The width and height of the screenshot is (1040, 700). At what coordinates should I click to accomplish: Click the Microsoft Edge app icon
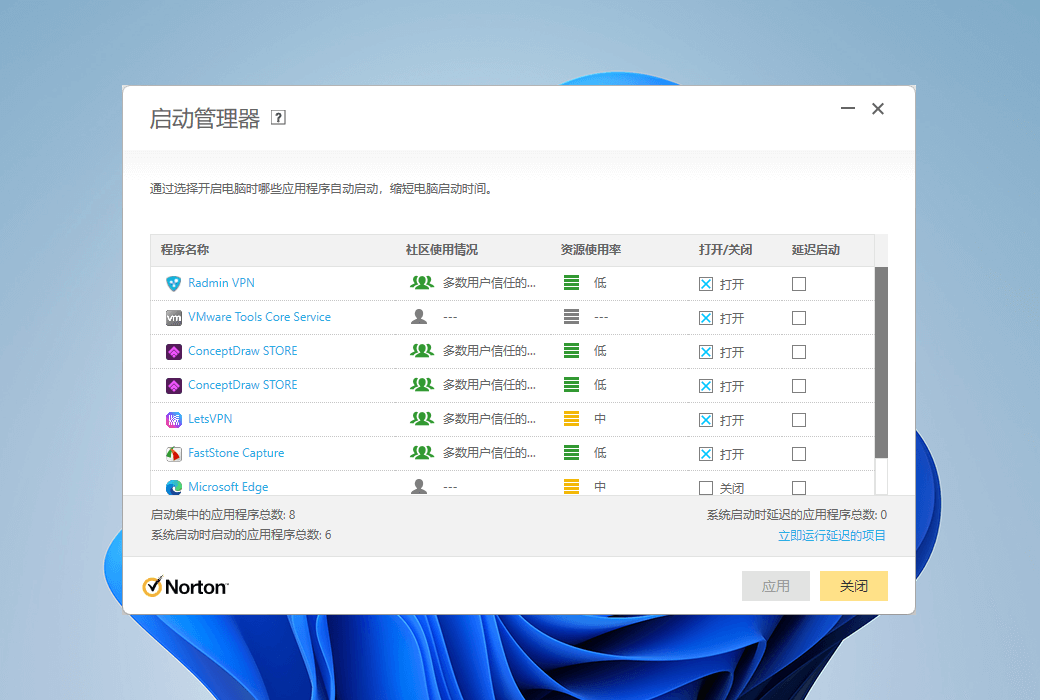pyautogui.click(x=173, y=488)
